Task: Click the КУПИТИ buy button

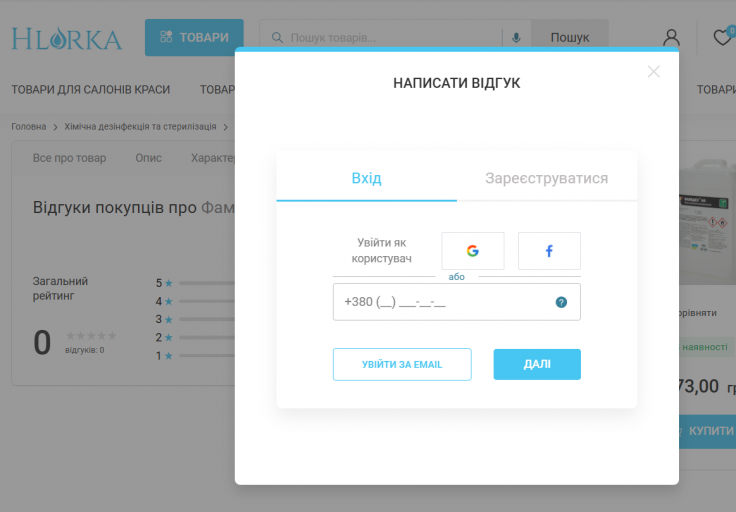Action: (707, 431)
